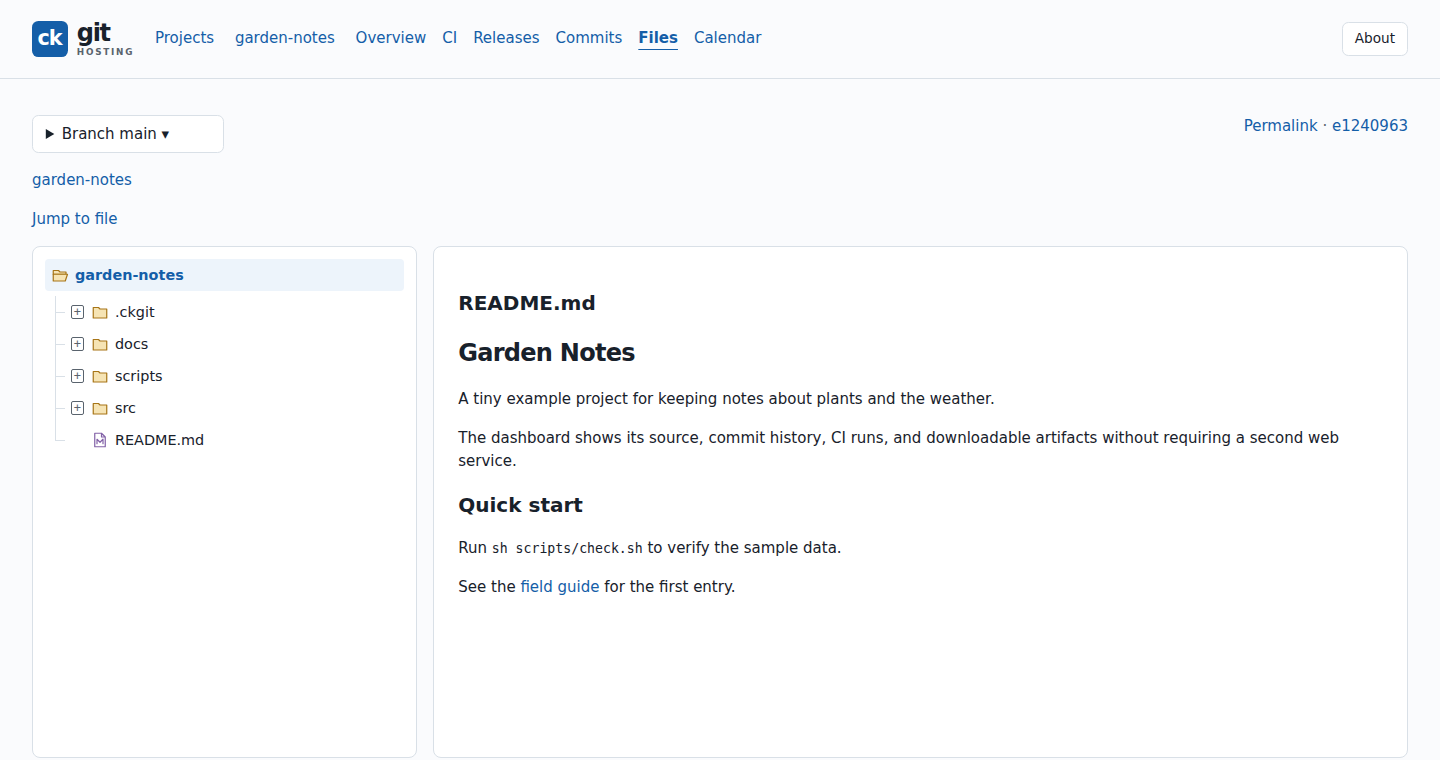The image size is (1440, 760).
Task: Select the docs folder name in tree
Action: (132, 344)
